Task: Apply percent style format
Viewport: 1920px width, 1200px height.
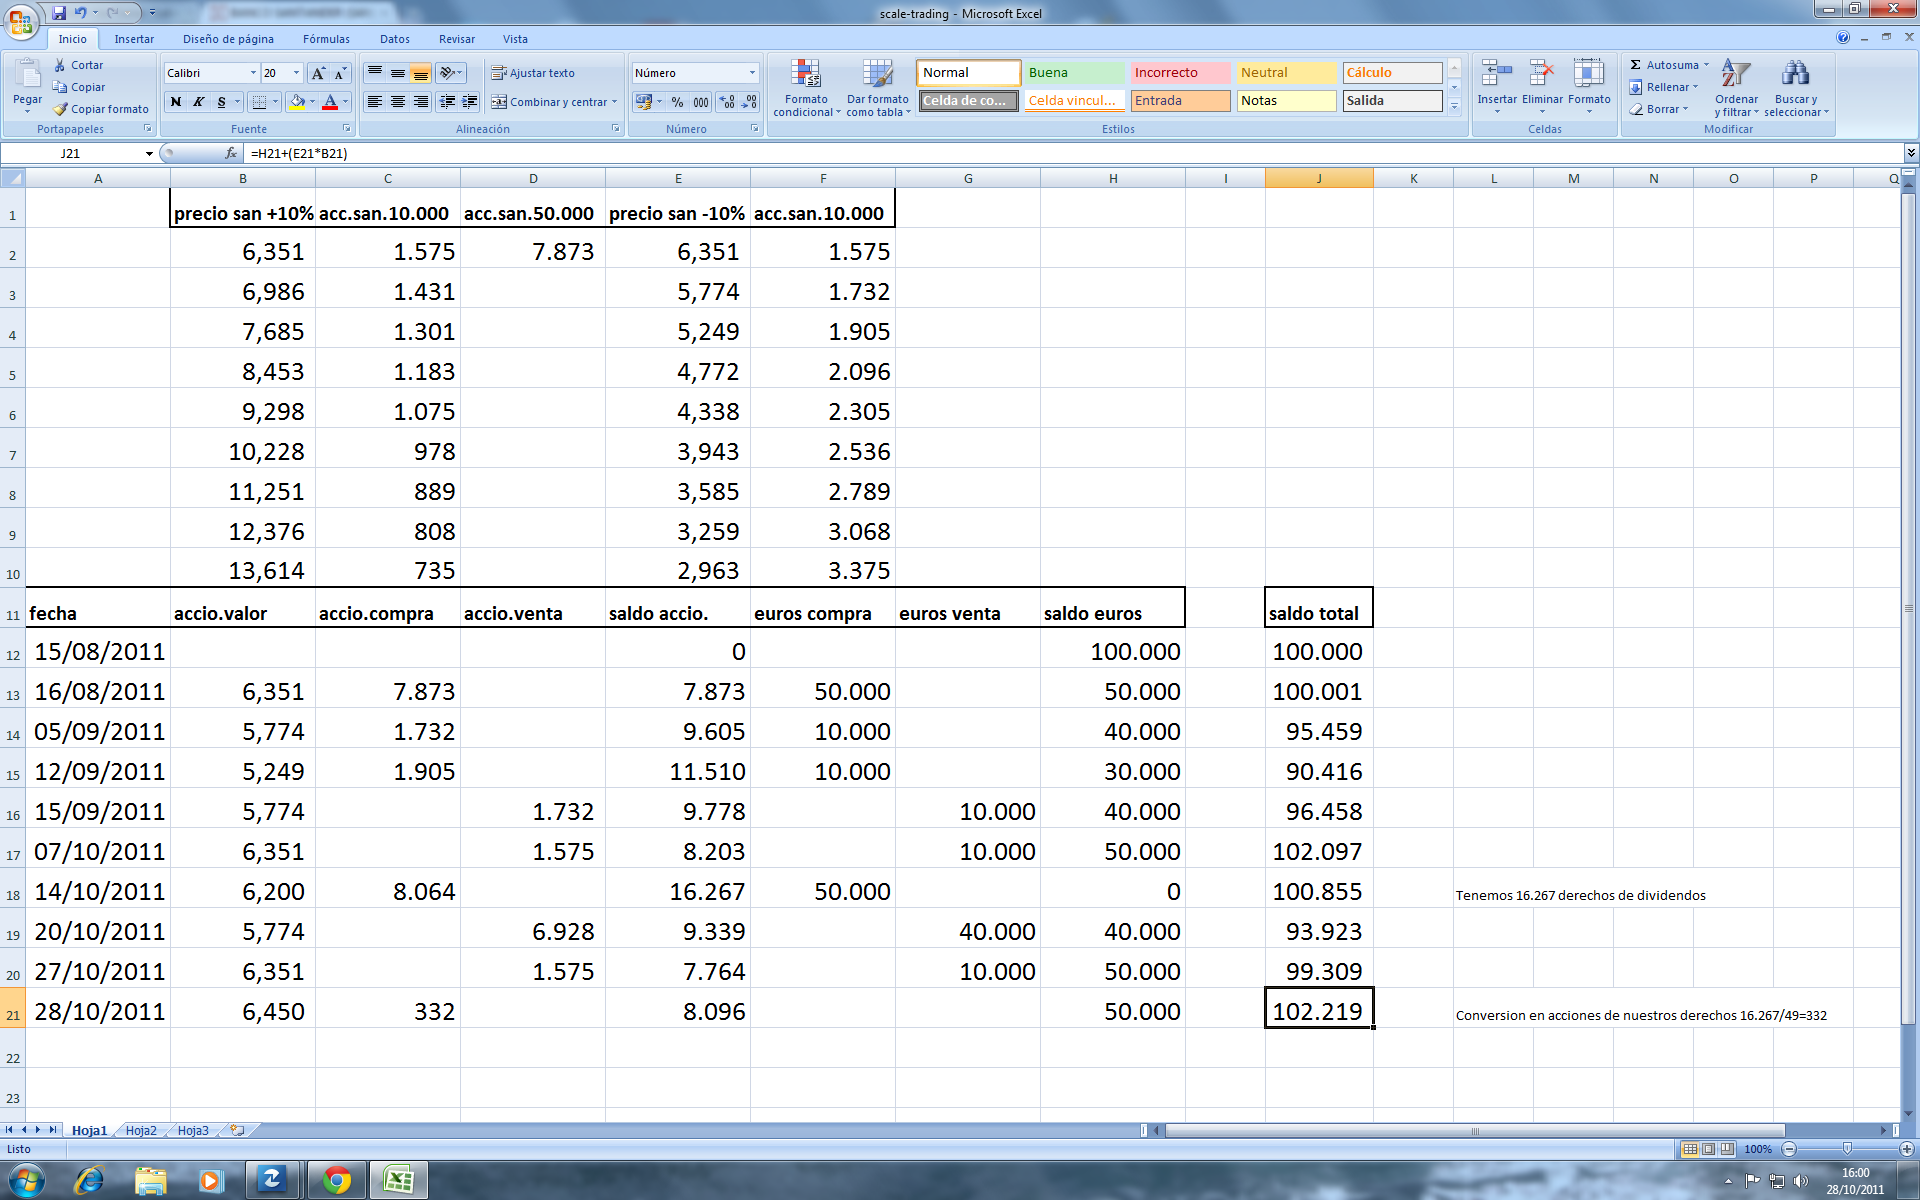Action: click(x=677, y=102)
